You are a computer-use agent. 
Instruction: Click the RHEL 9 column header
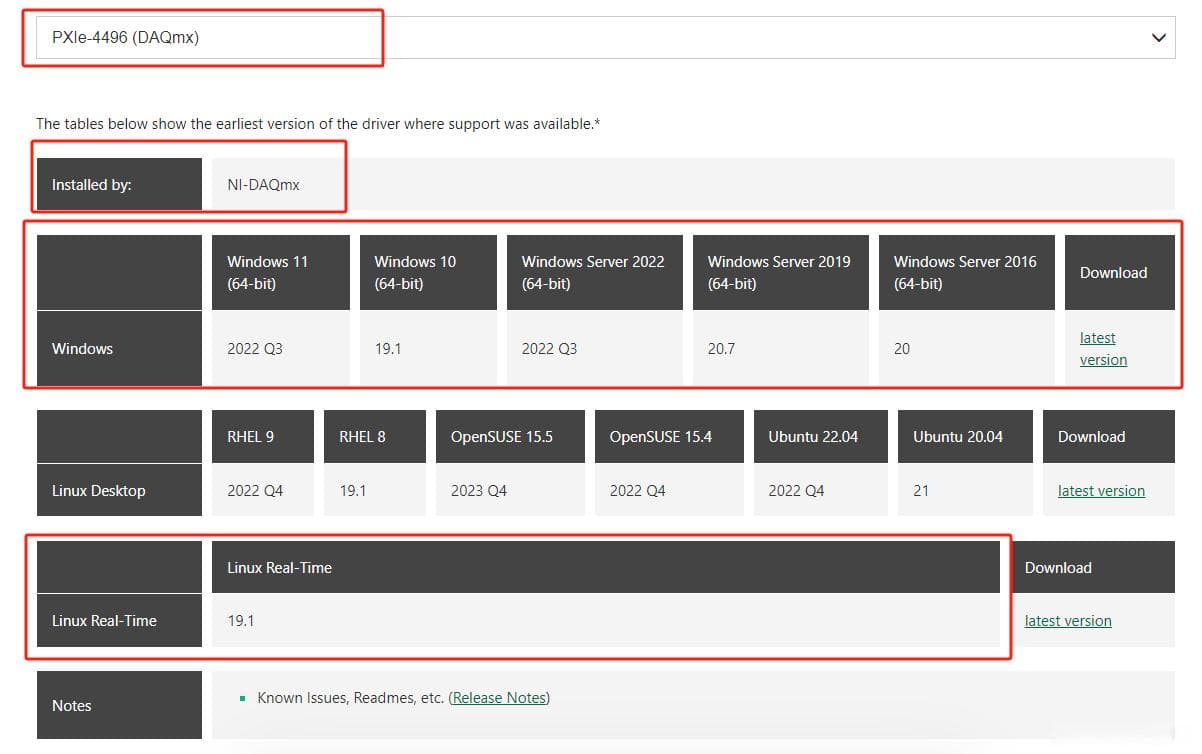263,436
